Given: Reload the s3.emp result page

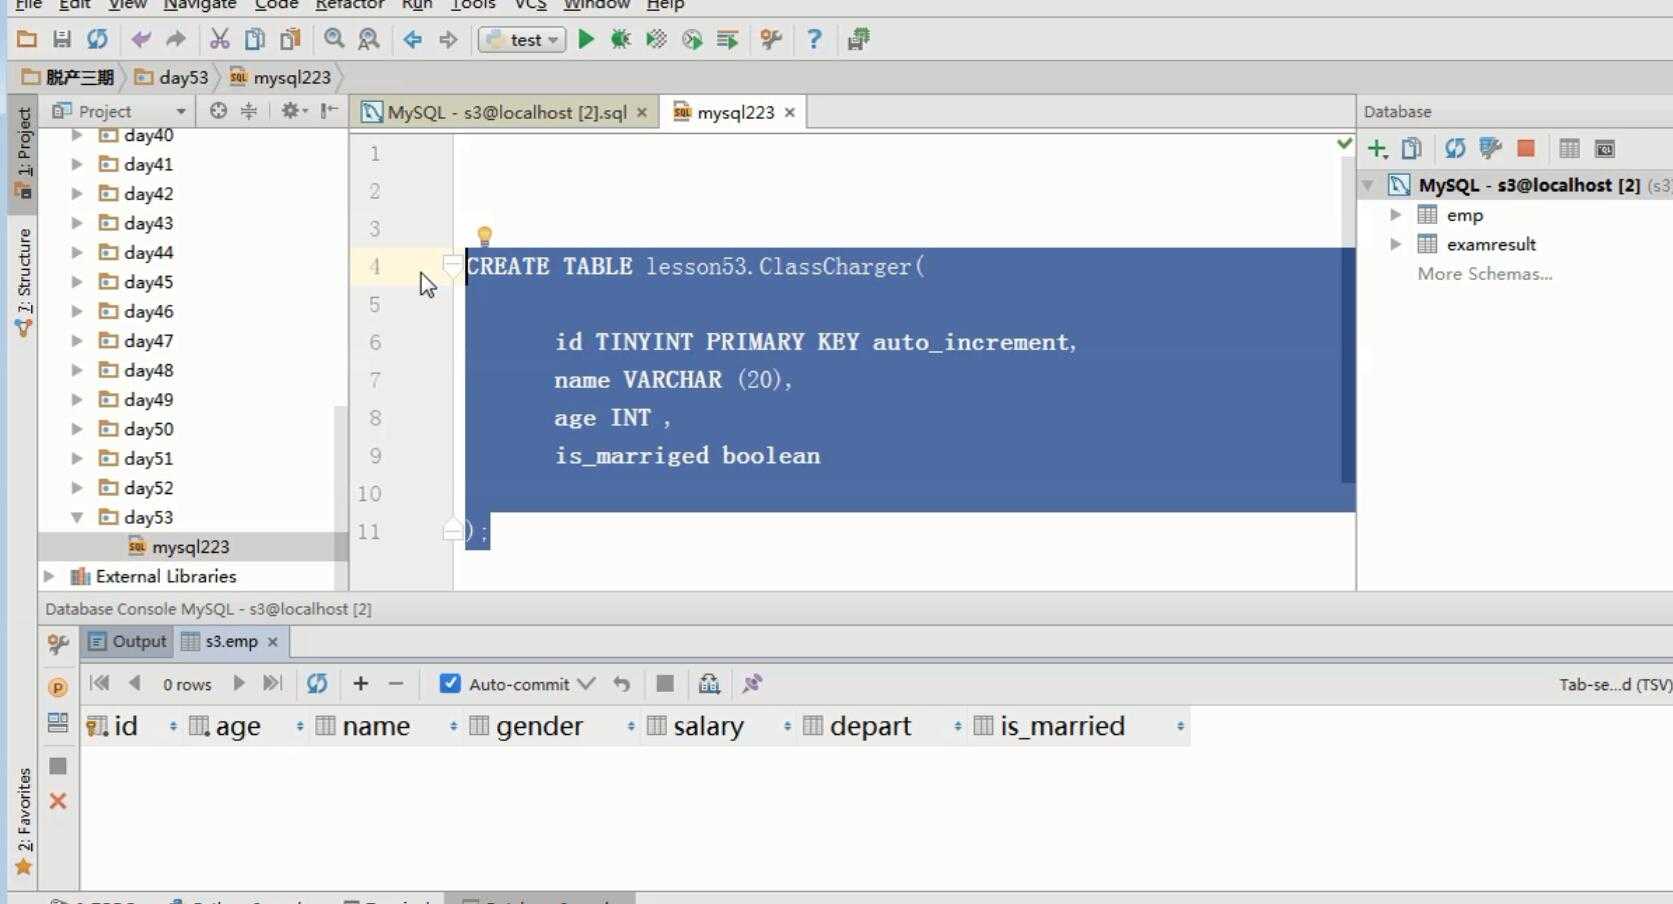Looking at the screenshot, I should pos(317,683).
